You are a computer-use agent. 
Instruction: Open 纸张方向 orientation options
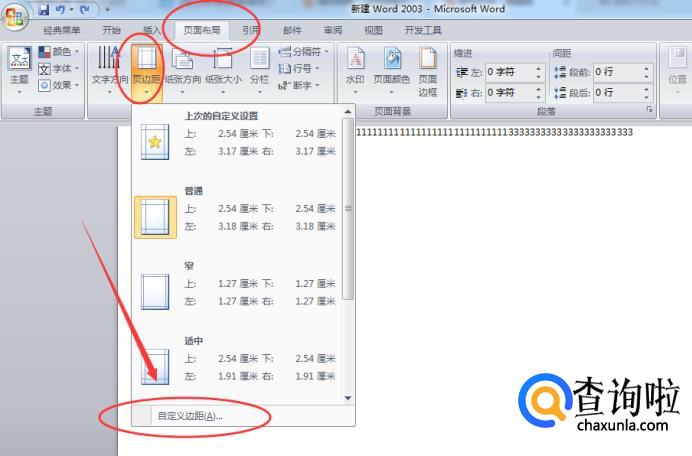[x=183, y=70]
